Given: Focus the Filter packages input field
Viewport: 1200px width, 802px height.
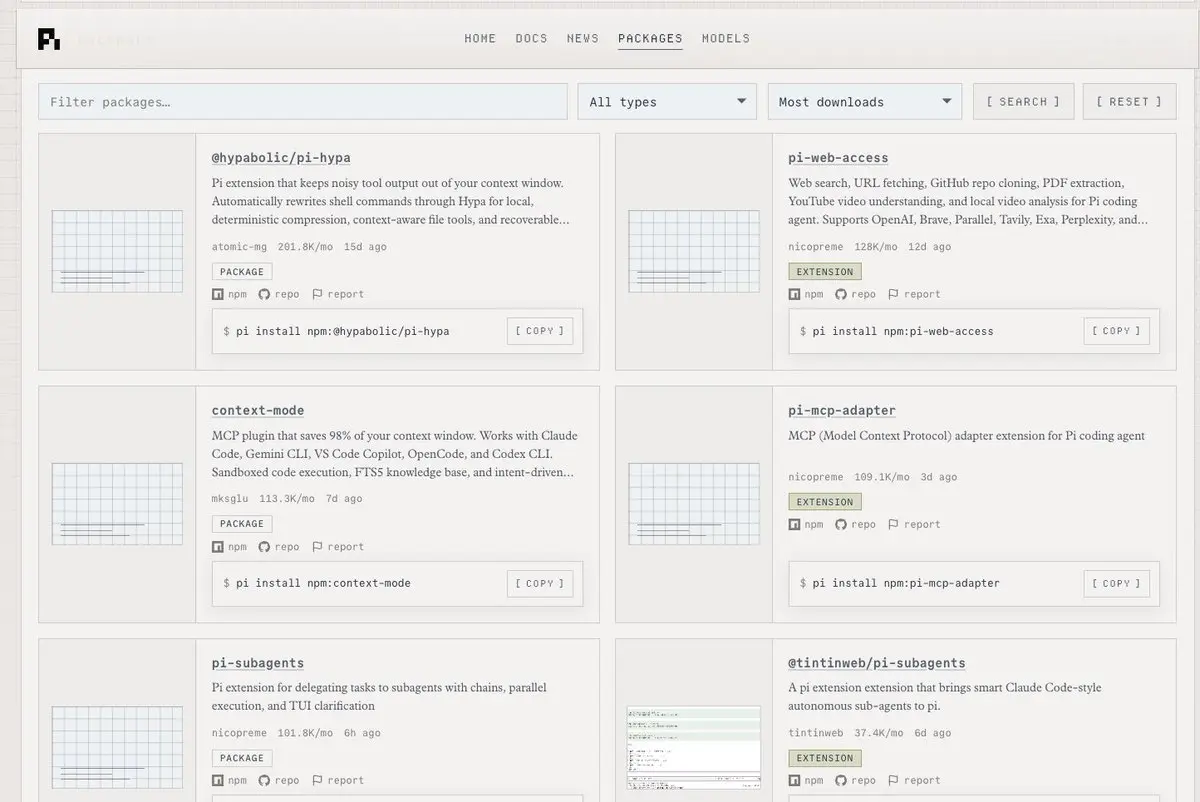Looking at the screenshot, I should 303,101.
